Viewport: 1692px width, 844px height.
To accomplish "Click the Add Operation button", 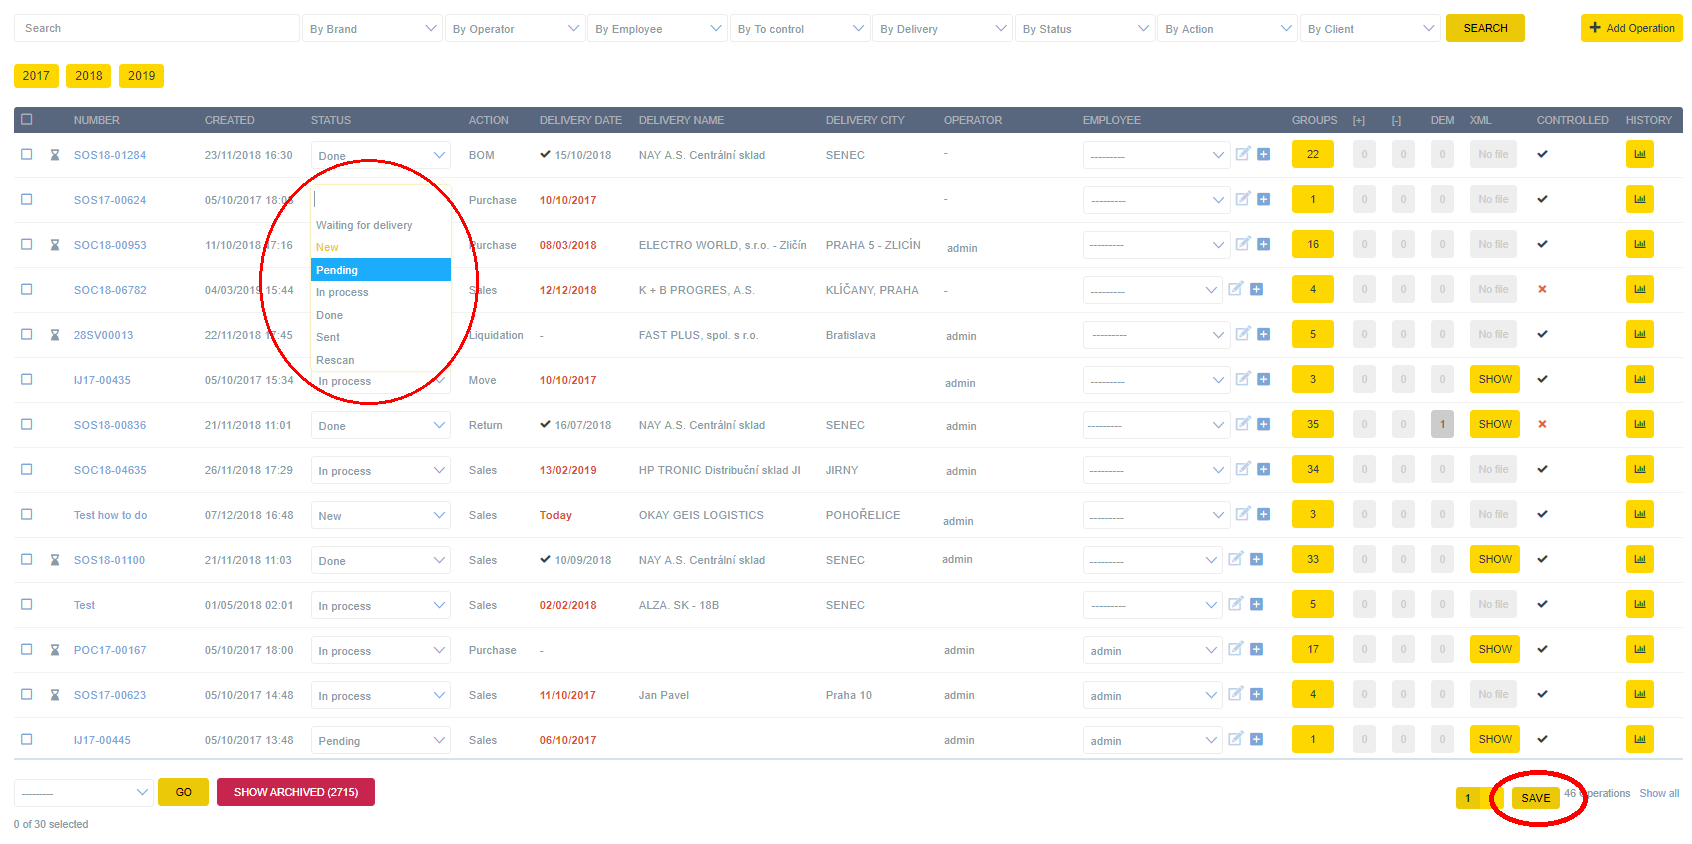I will point(1631,28).
